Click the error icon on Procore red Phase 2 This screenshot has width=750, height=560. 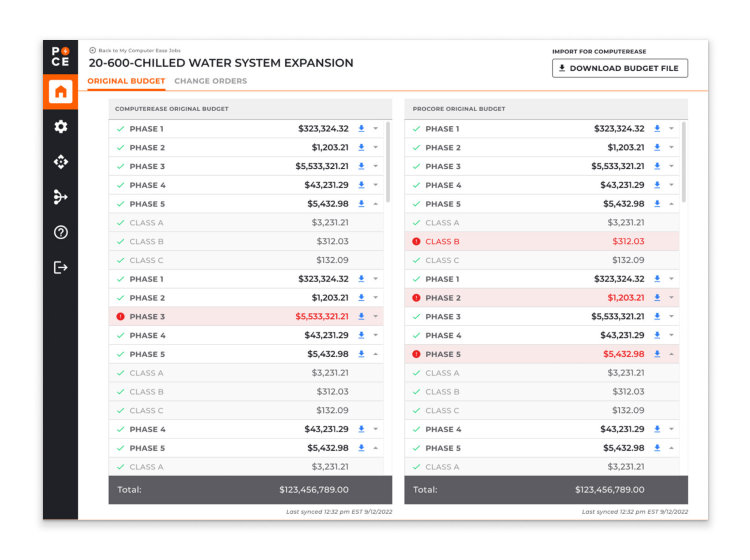[416, 297]
